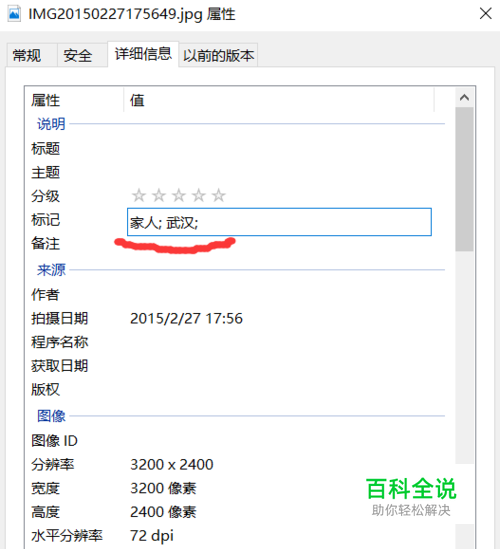Select the 分级 property label
500x549 pixels.
(x=46, y=196)
